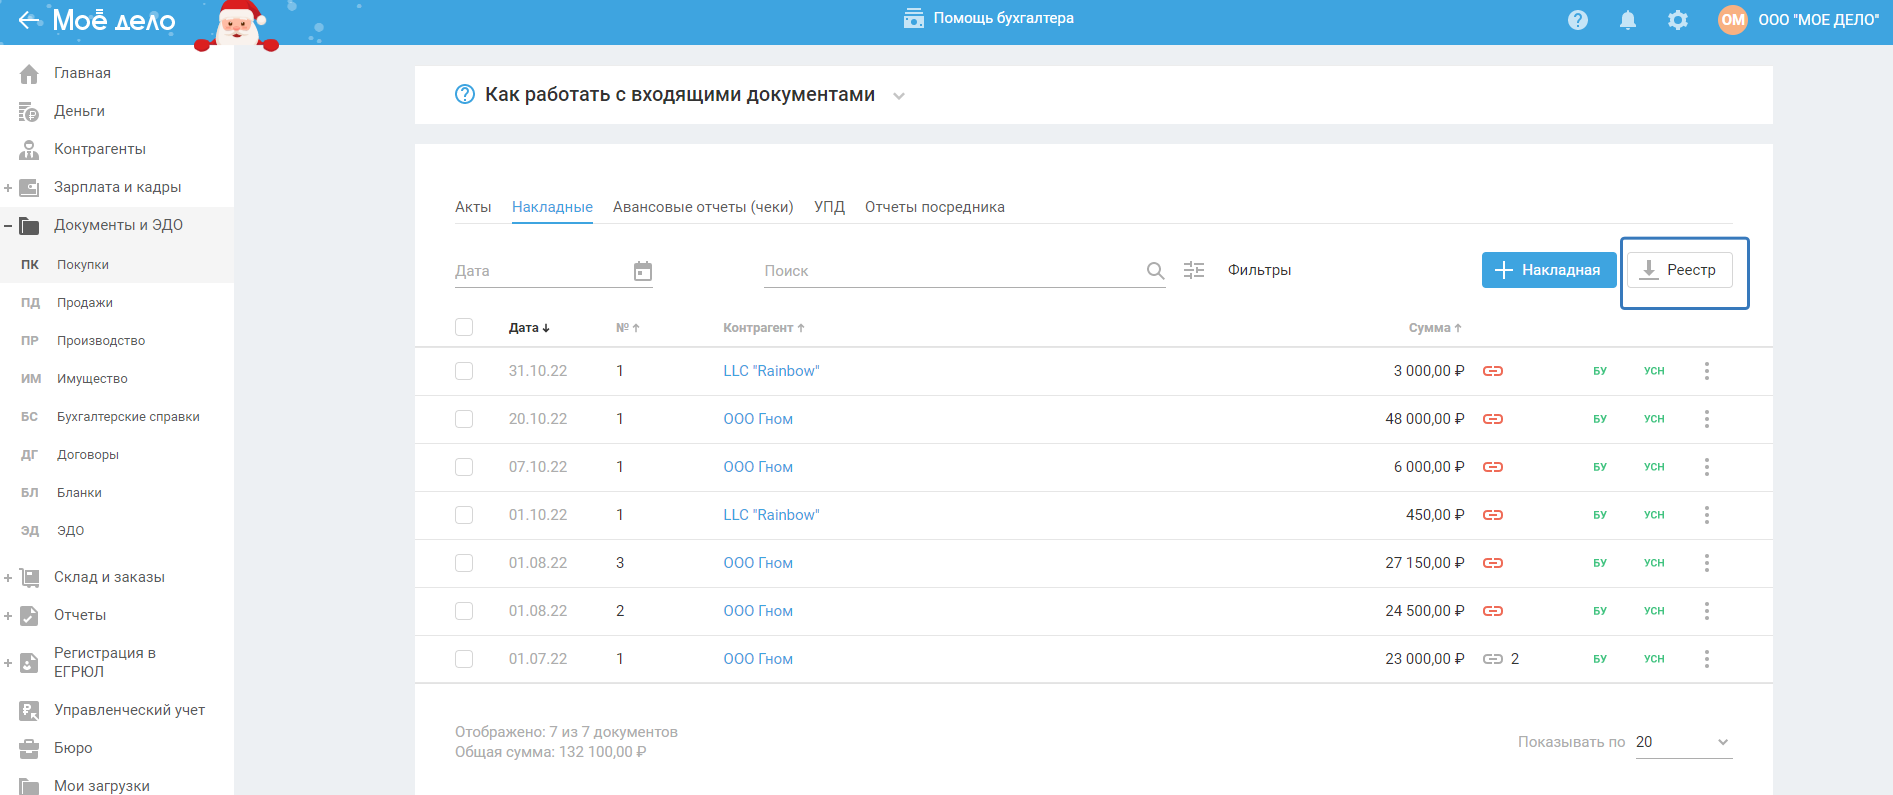Open three-dot menu for 24 500,00 ₽ row
The height and width of the screenshot is (795, 1893).
tap(1707, 611)
